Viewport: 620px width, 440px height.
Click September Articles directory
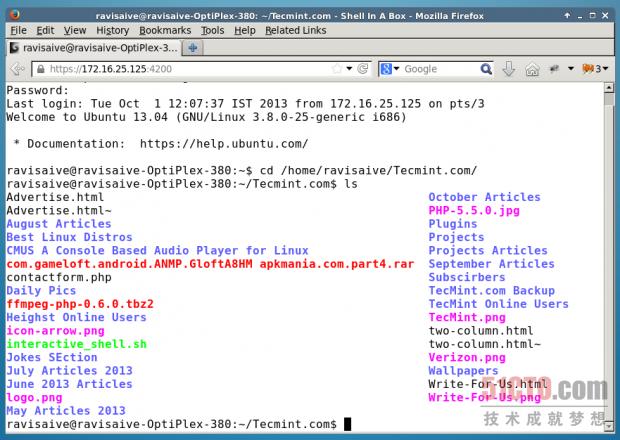tap(491, 264)
